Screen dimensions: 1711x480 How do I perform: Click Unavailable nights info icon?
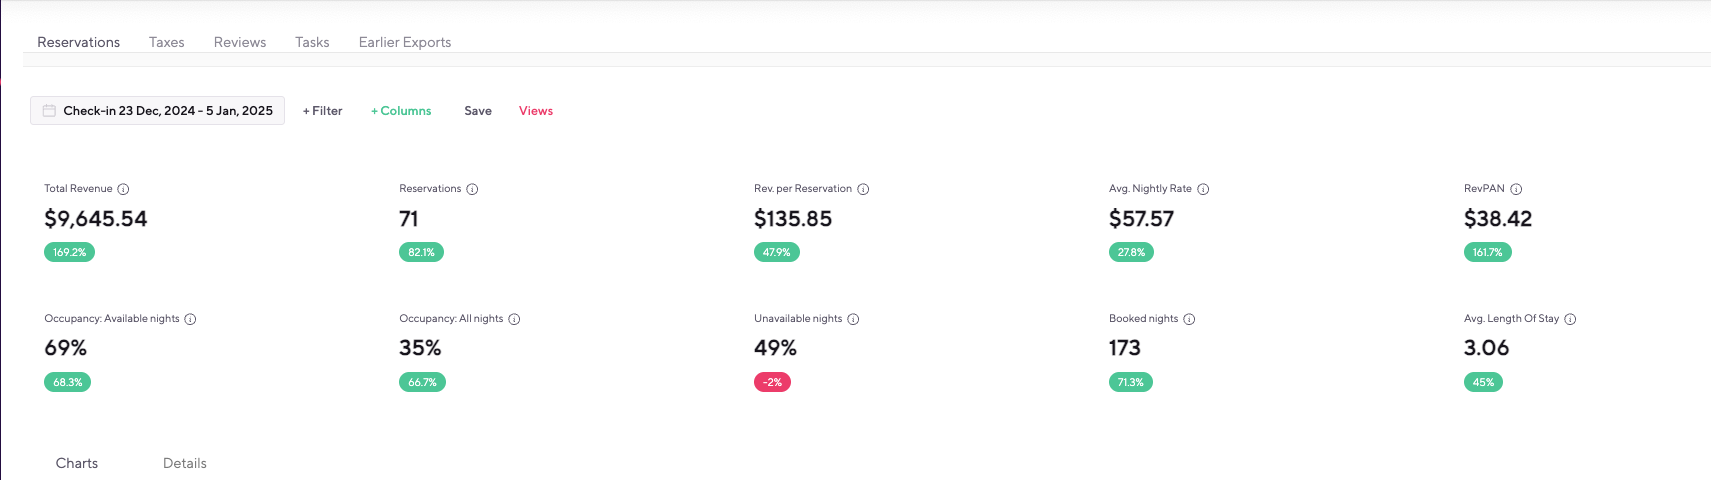tap(853, 319)
